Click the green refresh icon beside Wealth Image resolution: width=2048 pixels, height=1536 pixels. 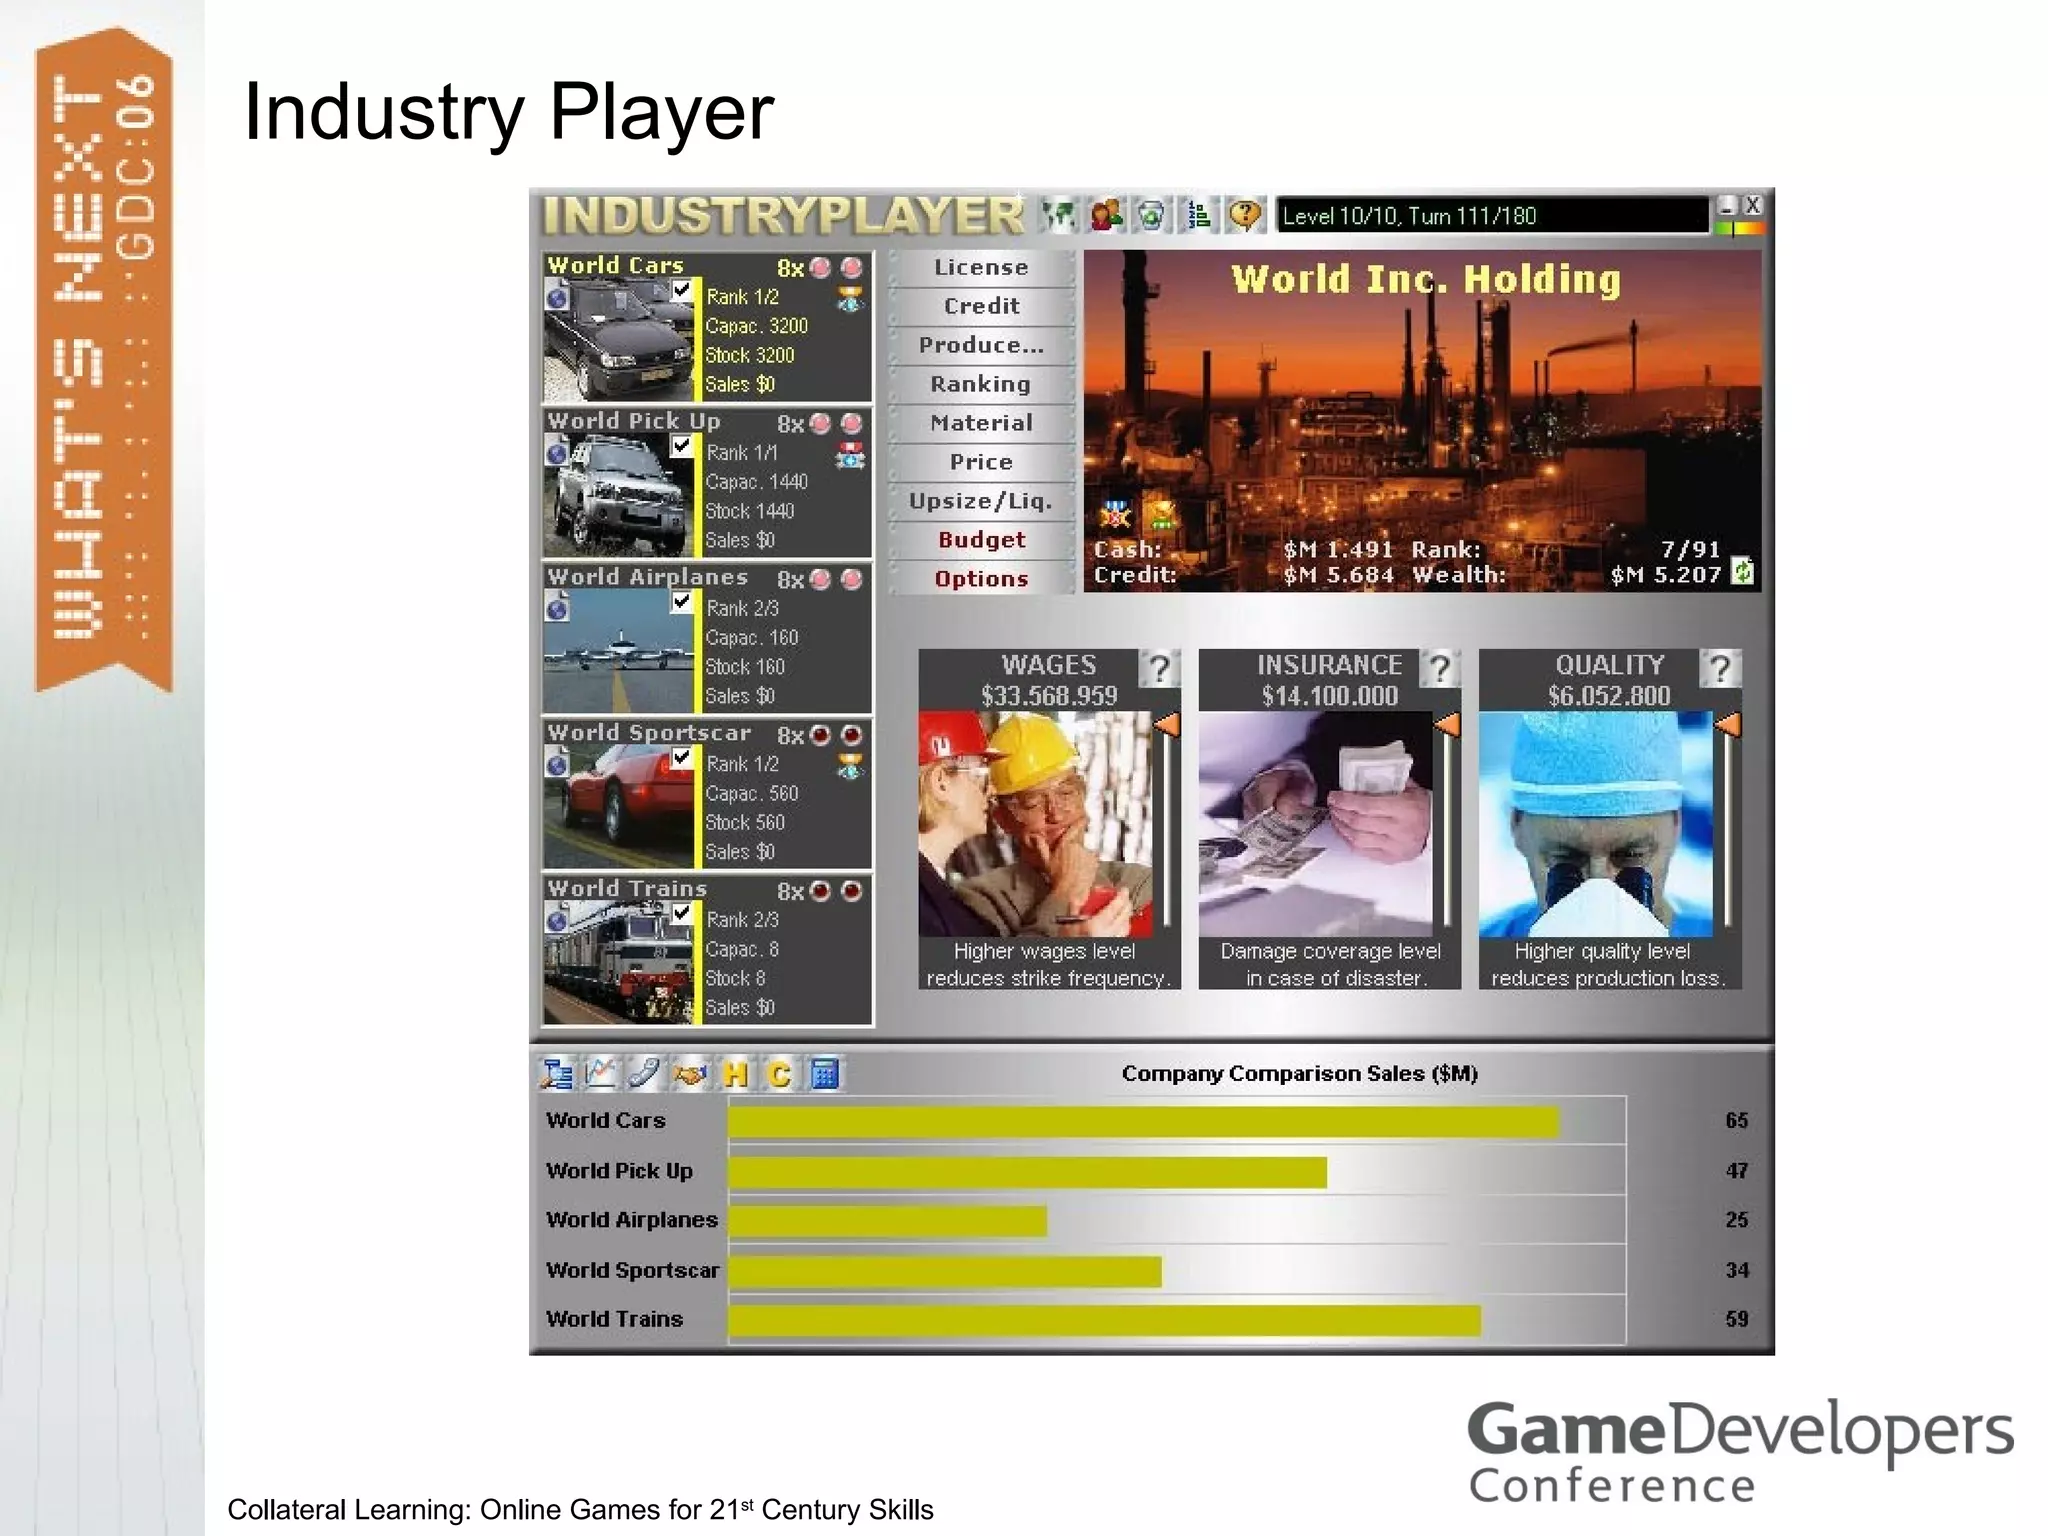tap(1743, 571)
